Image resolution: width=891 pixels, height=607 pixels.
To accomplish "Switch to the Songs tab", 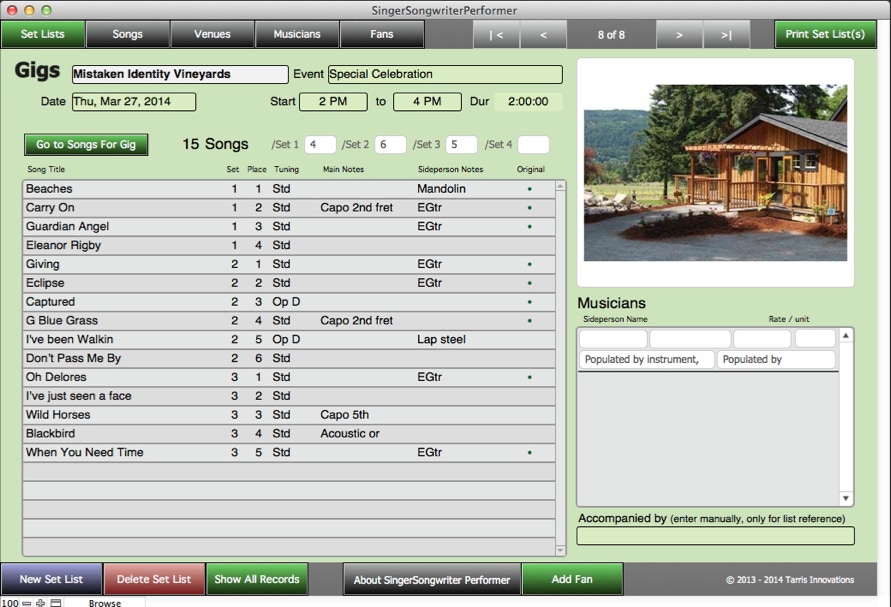I will (127, 34).
